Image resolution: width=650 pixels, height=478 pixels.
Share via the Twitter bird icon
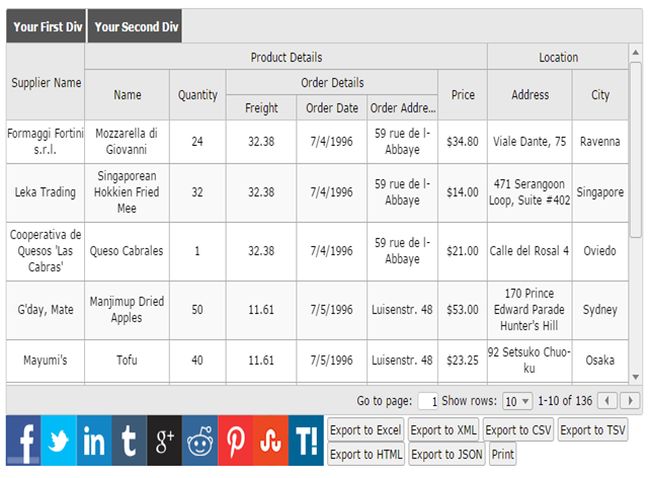(x=58, y=440)
